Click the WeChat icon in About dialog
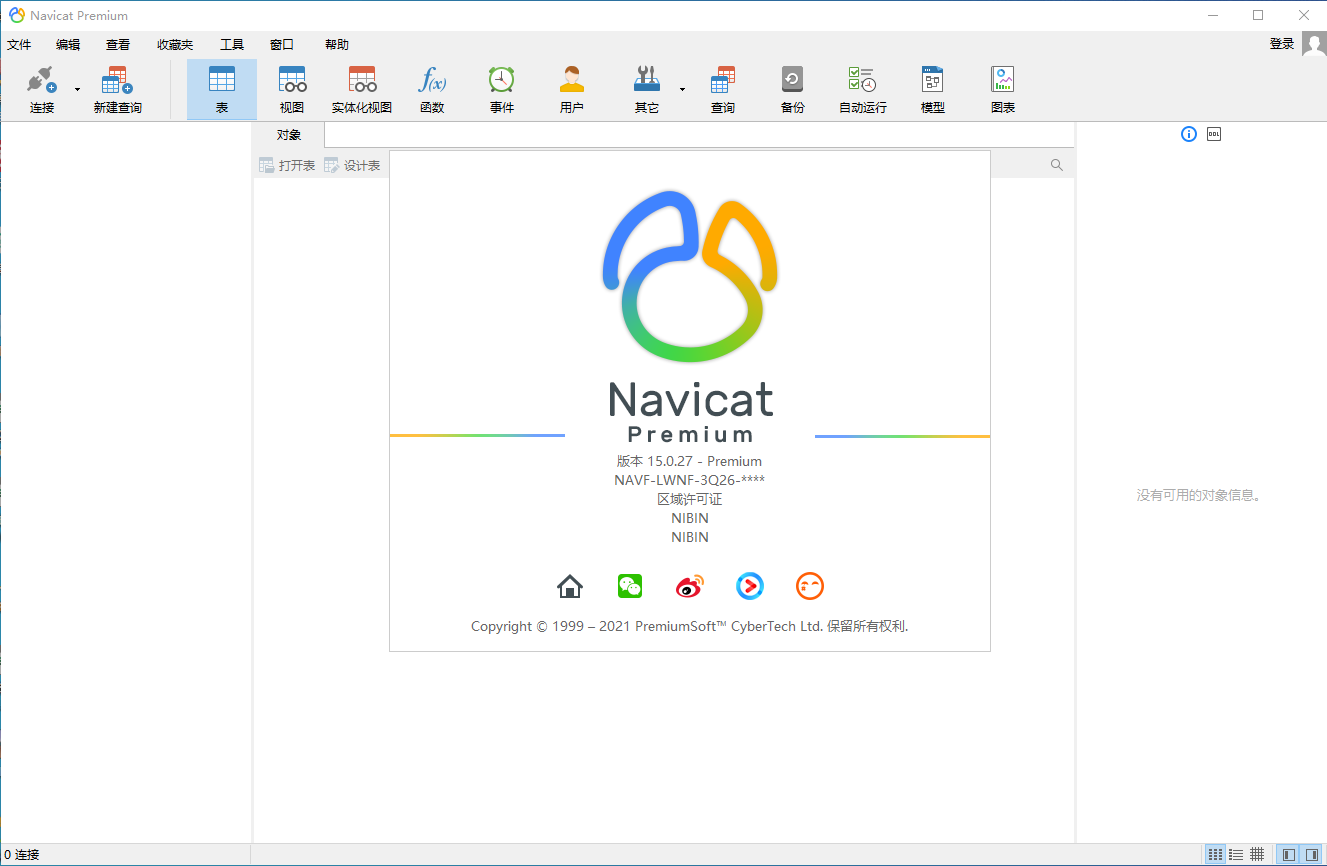 point(630,586)
